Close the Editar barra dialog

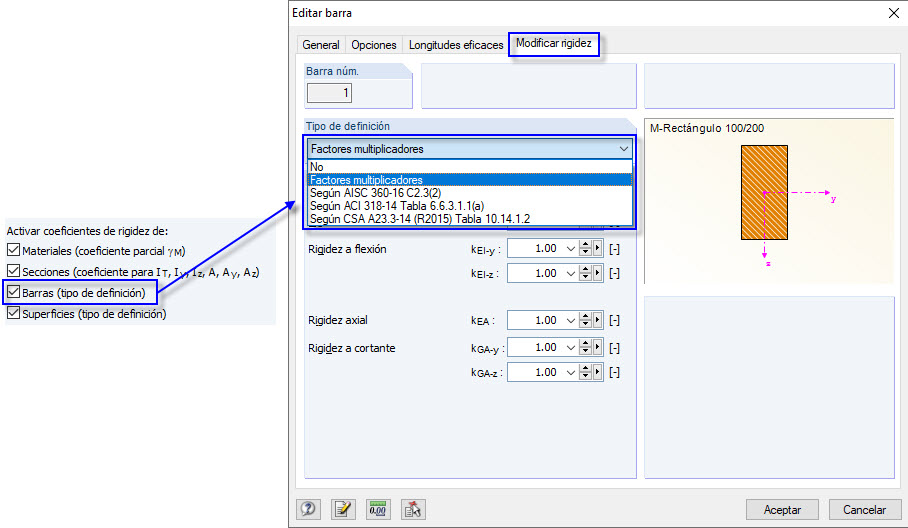tap(894, 13)
